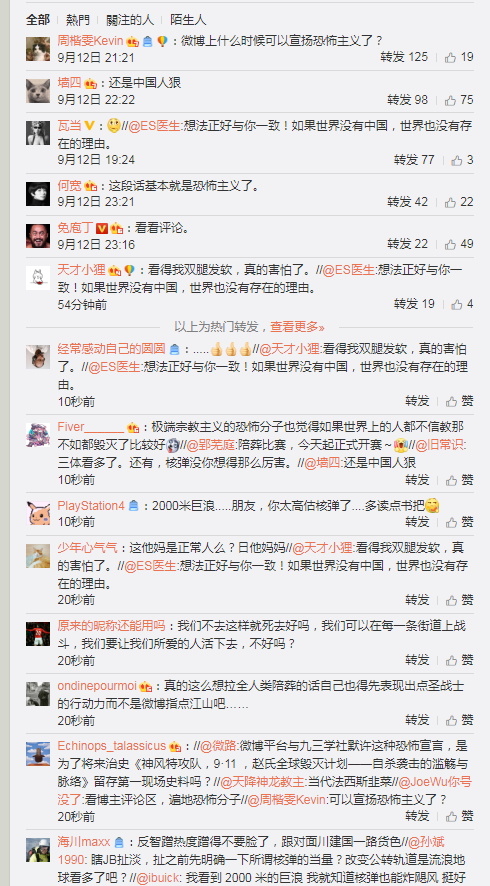The width and height of the screenshot is (490, 886).
Task: Click 海川maxx's avatar thumbnail
Action: click(38, 850)
